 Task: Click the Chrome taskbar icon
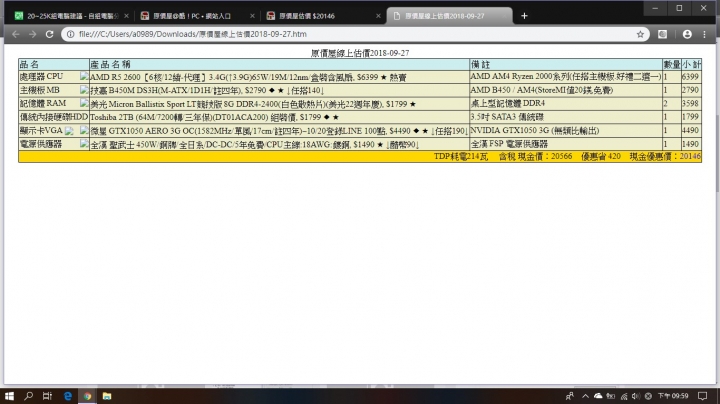[87, 396]
